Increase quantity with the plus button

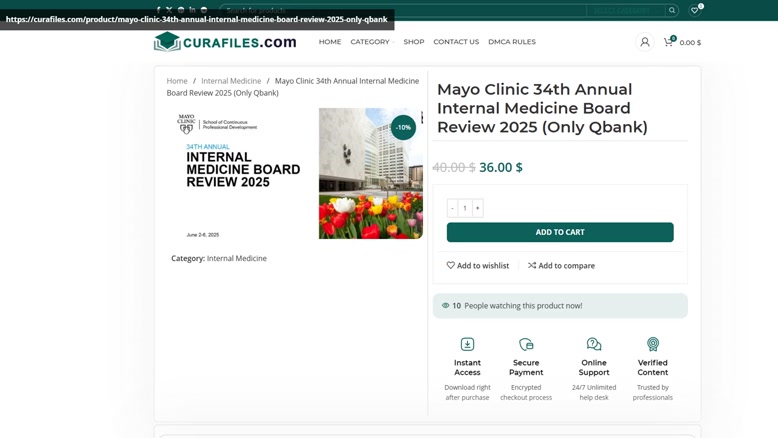(x=477, y=208)
